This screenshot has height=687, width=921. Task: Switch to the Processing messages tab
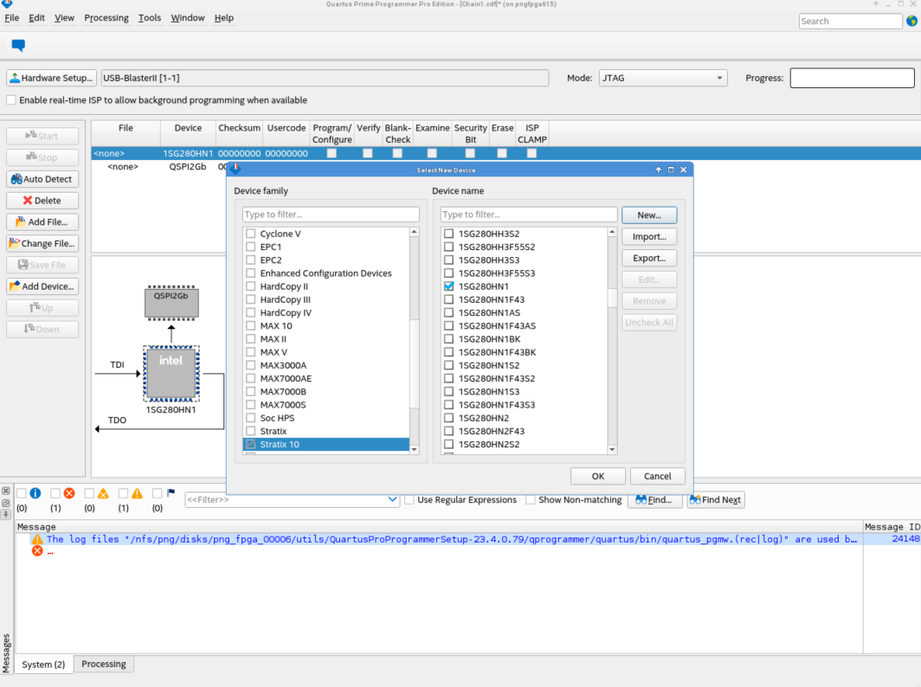point(103,664)
